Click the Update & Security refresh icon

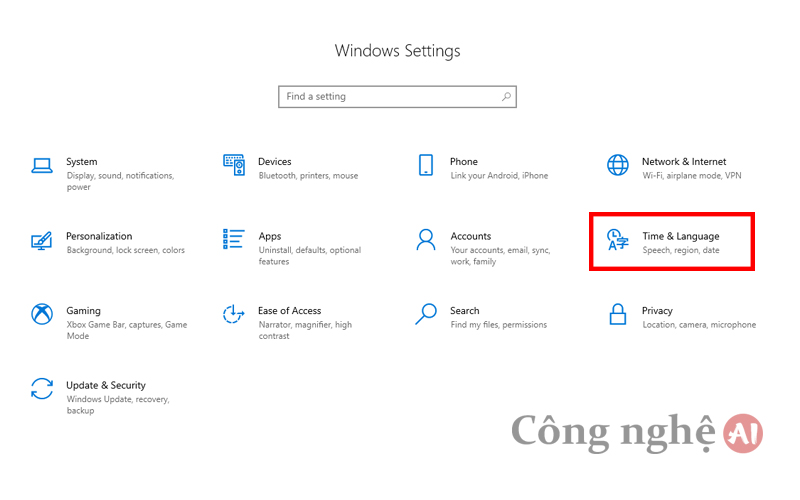(42, 389)
